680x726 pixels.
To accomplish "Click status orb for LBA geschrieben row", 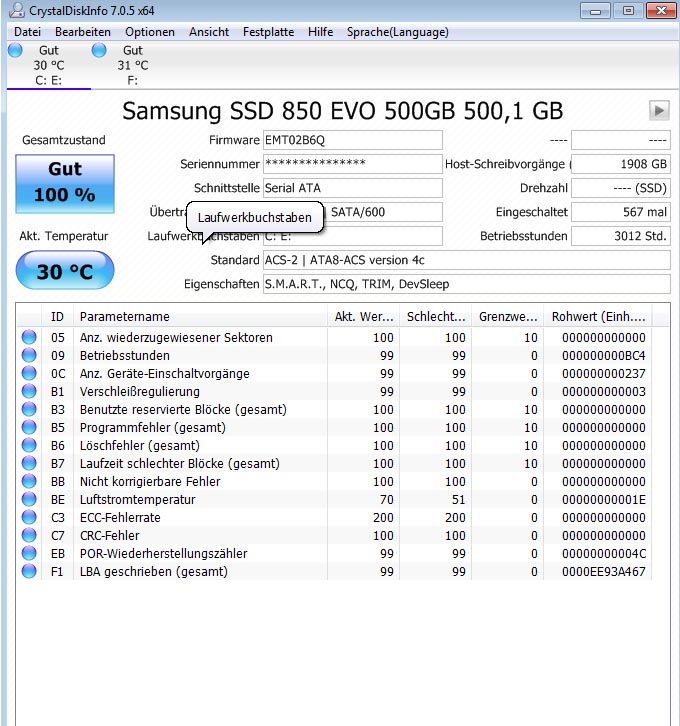I will [29, 571].
